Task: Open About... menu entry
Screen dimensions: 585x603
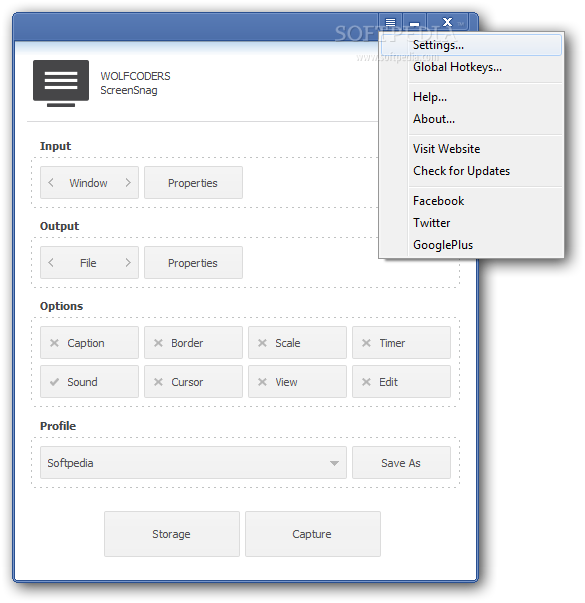Action: point(471,119)
